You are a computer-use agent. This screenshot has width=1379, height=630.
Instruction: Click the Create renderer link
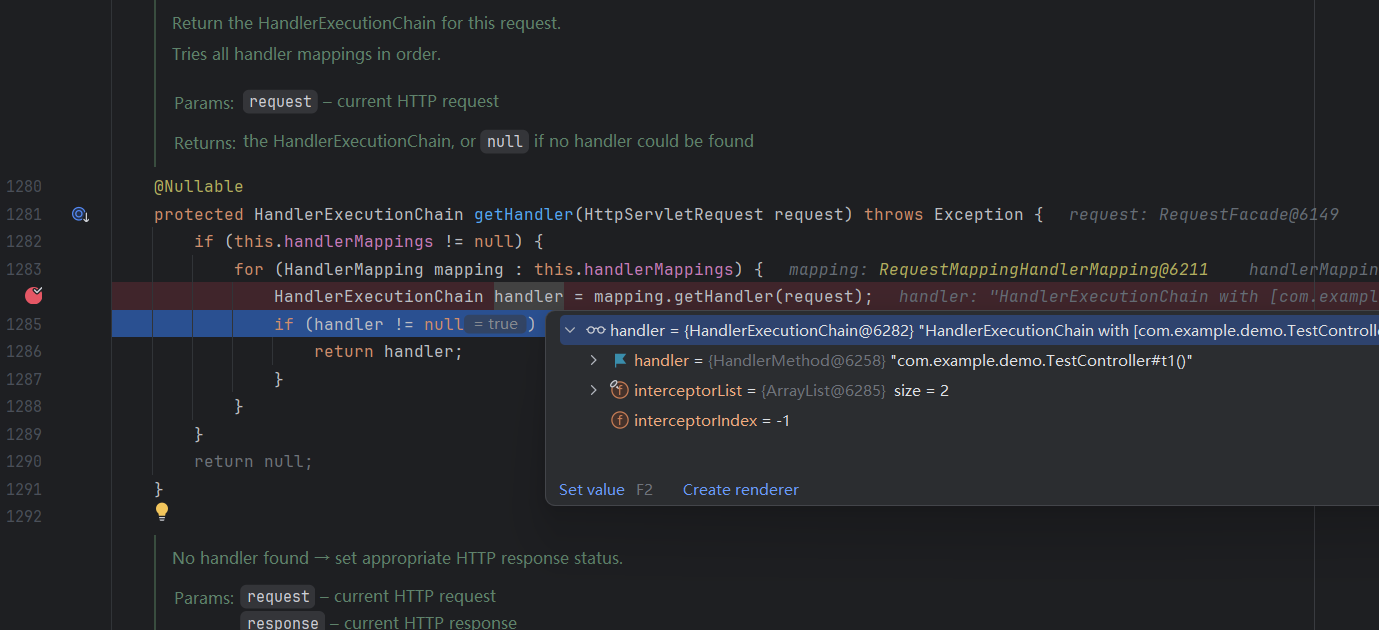[740, 490]
